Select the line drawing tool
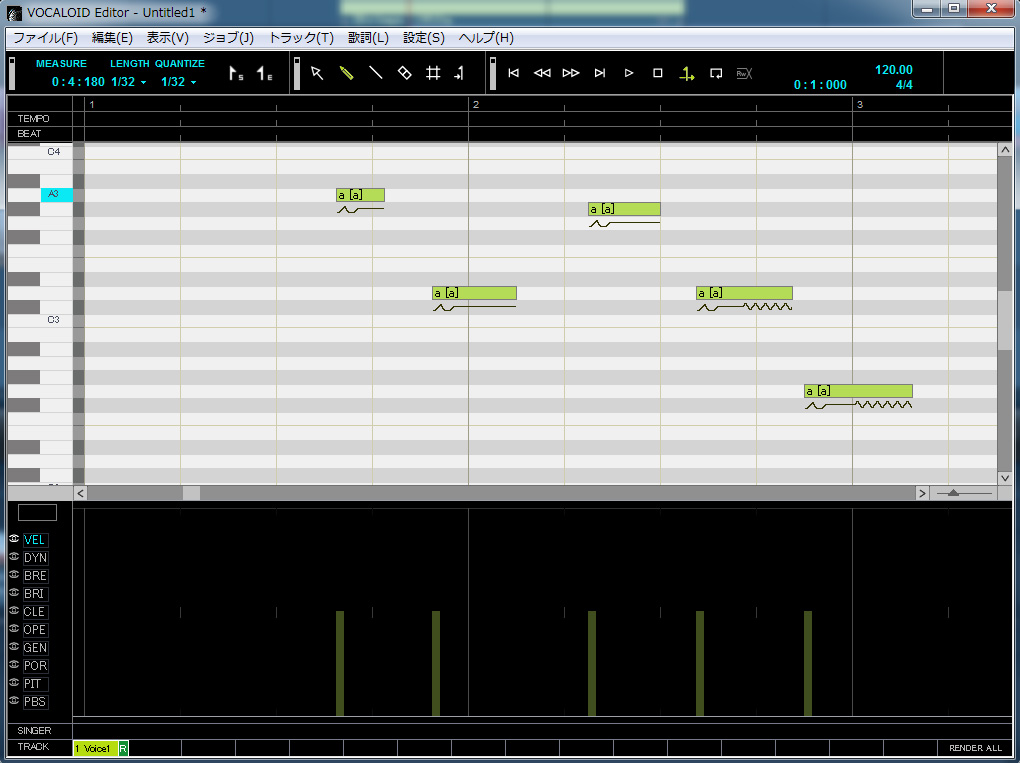The height and width of the screenshot is (763, 1020). pyautogui.click(x=375, y=73)
